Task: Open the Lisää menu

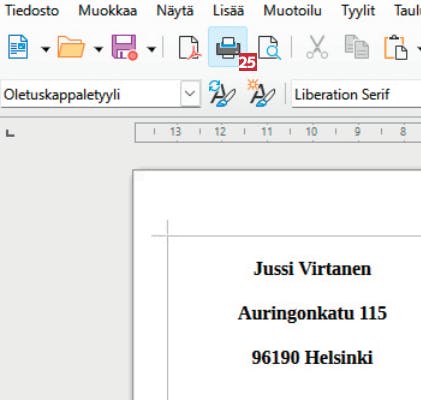Action: 228,10
